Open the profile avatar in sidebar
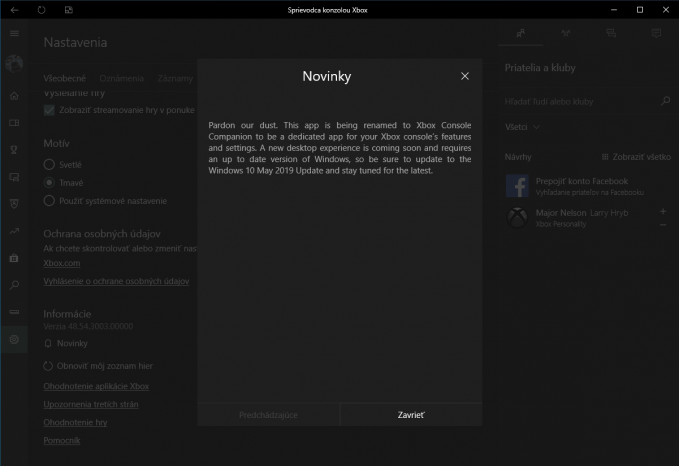 click(x=14, y=64)
